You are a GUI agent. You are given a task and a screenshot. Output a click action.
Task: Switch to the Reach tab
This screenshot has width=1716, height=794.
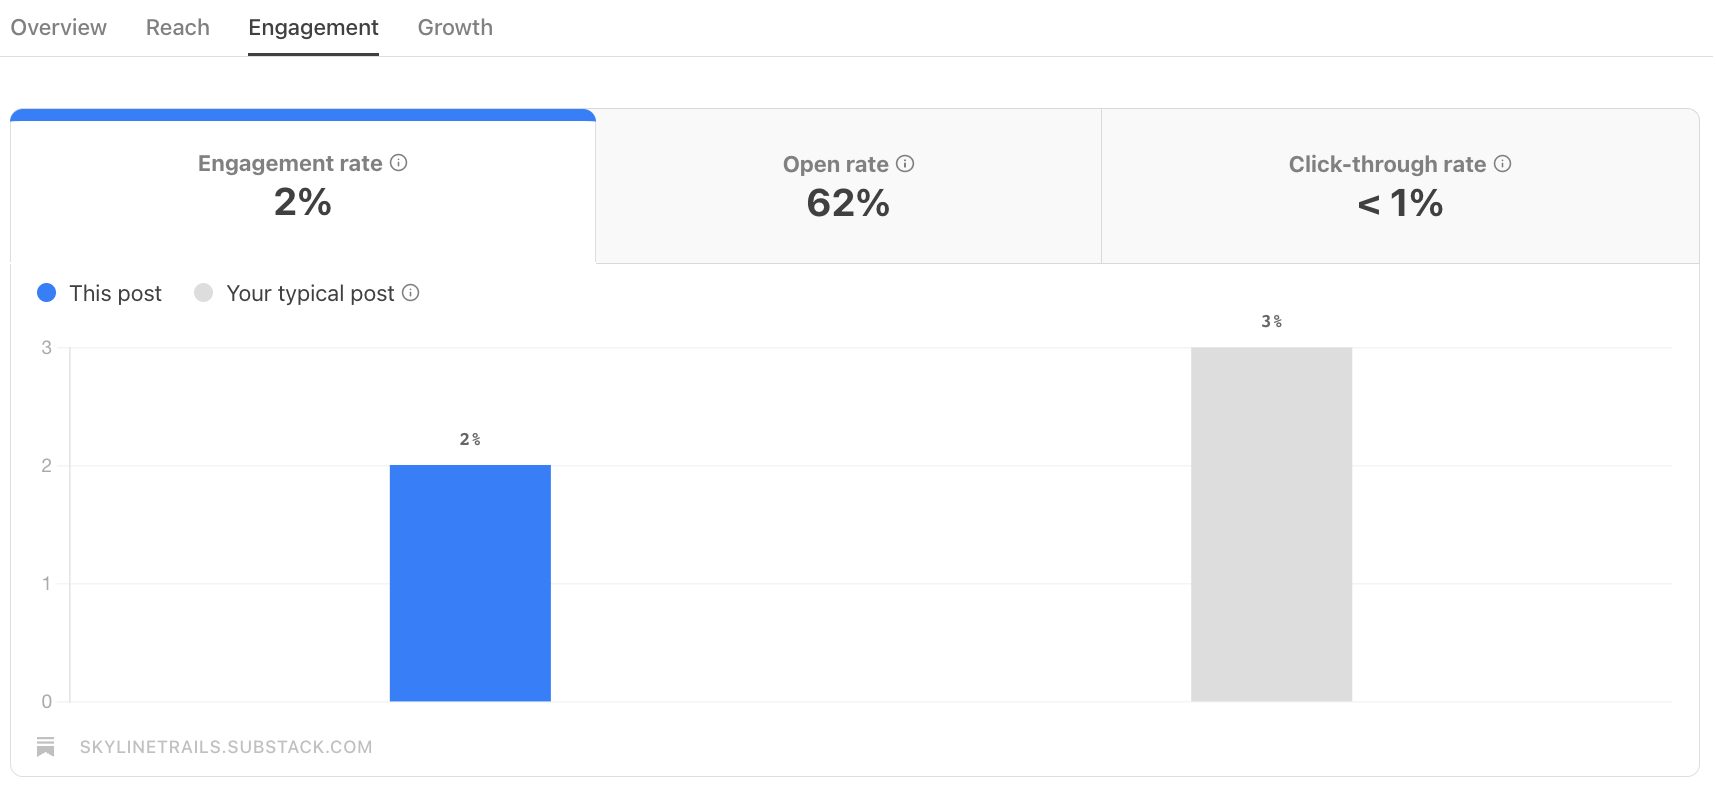(x=178, y=28)
